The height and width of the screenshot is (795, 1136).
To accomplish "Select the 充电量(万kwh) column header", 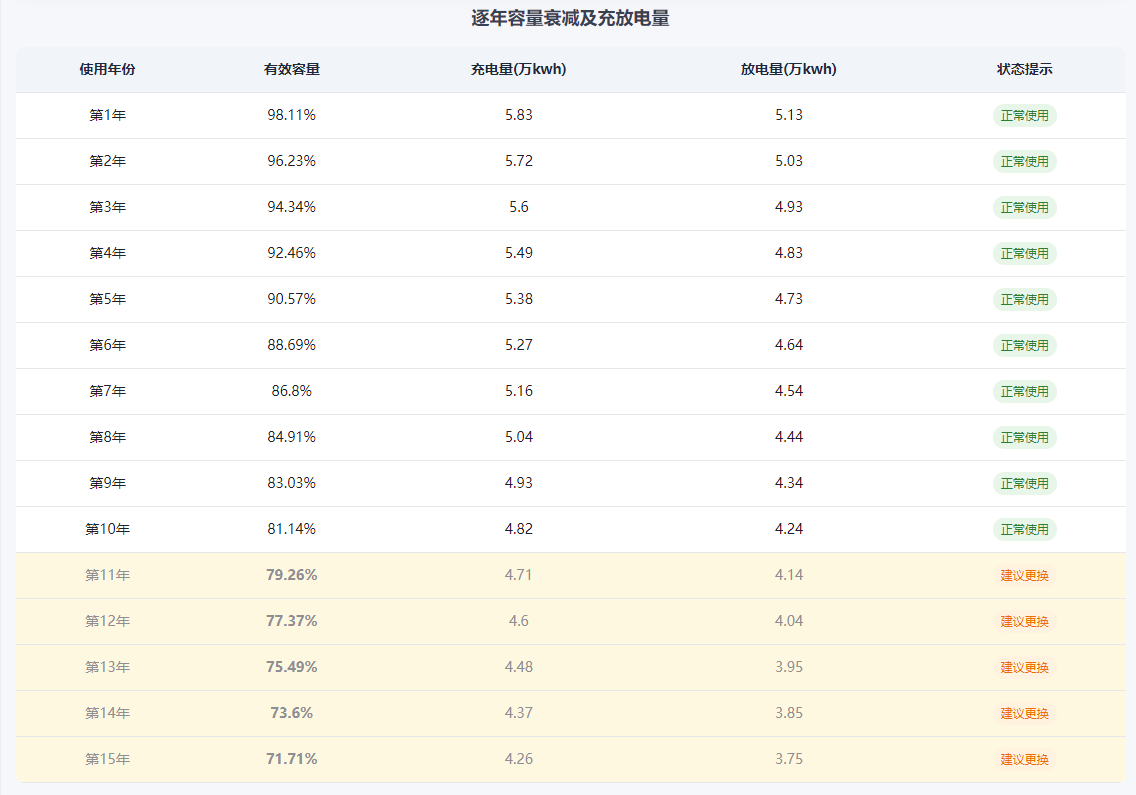I will coord(518,70).
